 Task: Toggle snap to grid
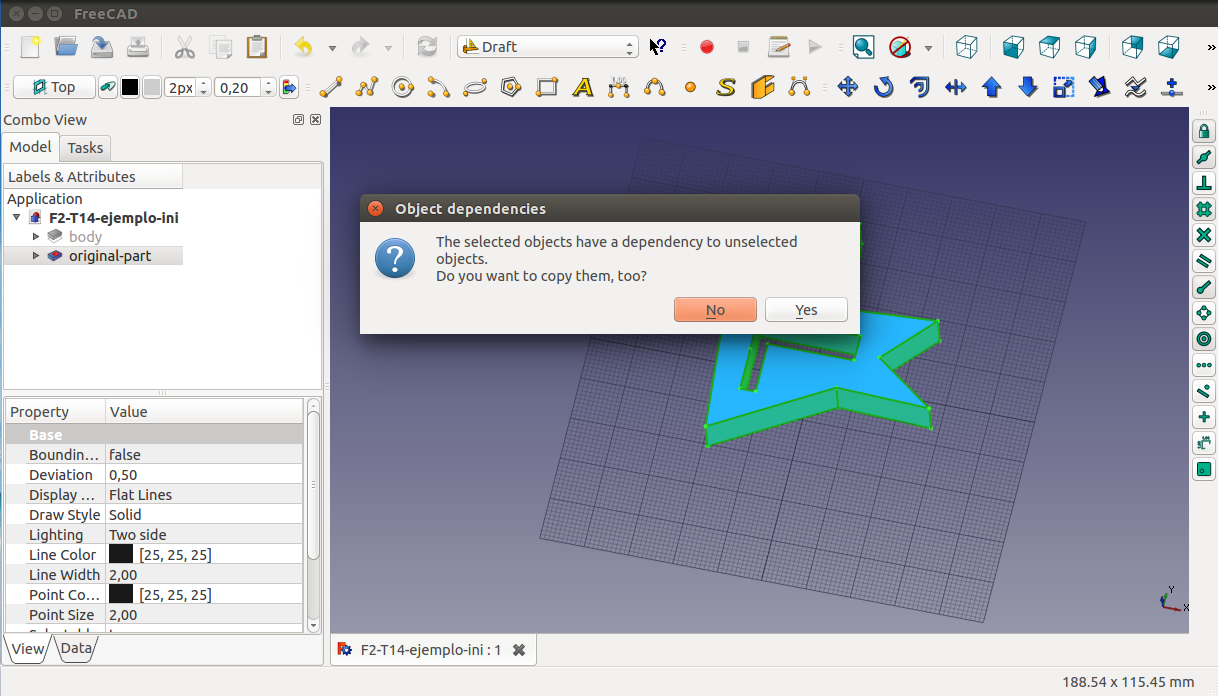point(1204,209)
